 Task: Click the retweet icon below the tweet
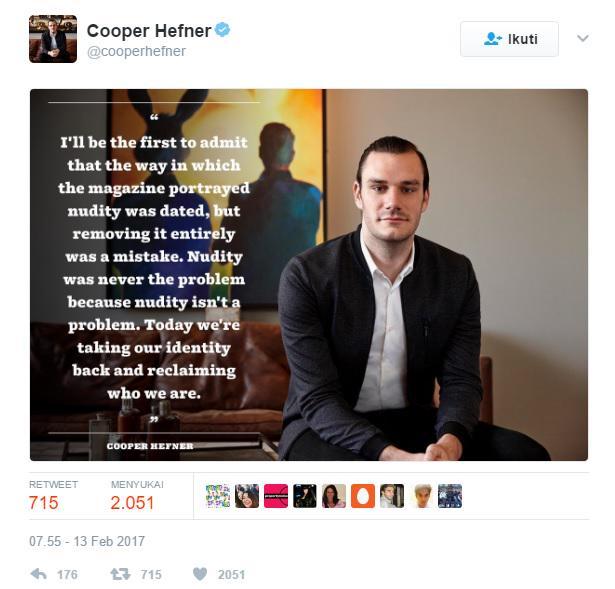(120, 574)
